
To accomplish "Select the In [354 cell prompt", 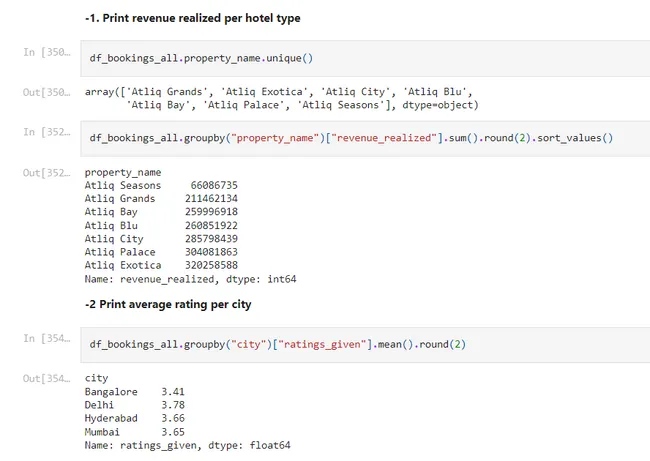I will 46,339.
